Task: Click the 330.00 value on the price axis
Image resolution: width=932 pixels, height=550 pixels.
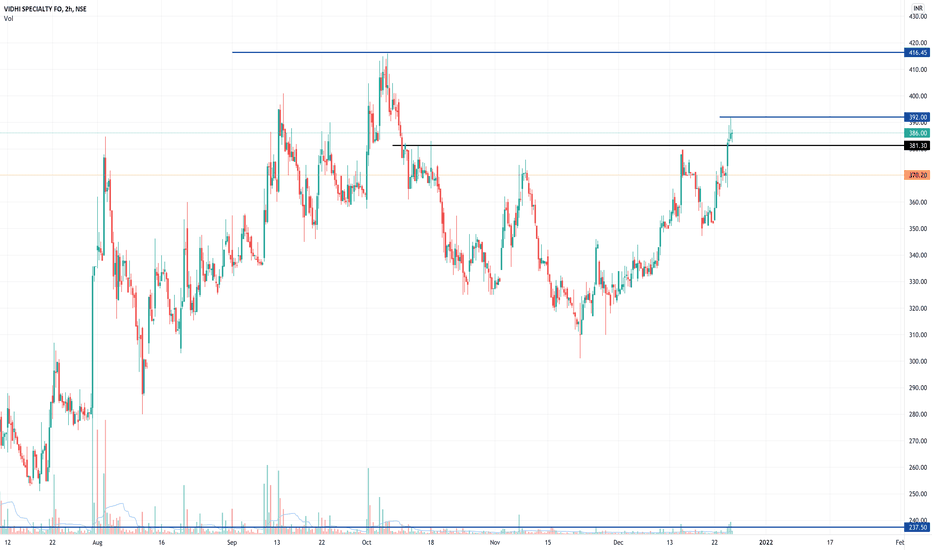Action: click(918, 282)
